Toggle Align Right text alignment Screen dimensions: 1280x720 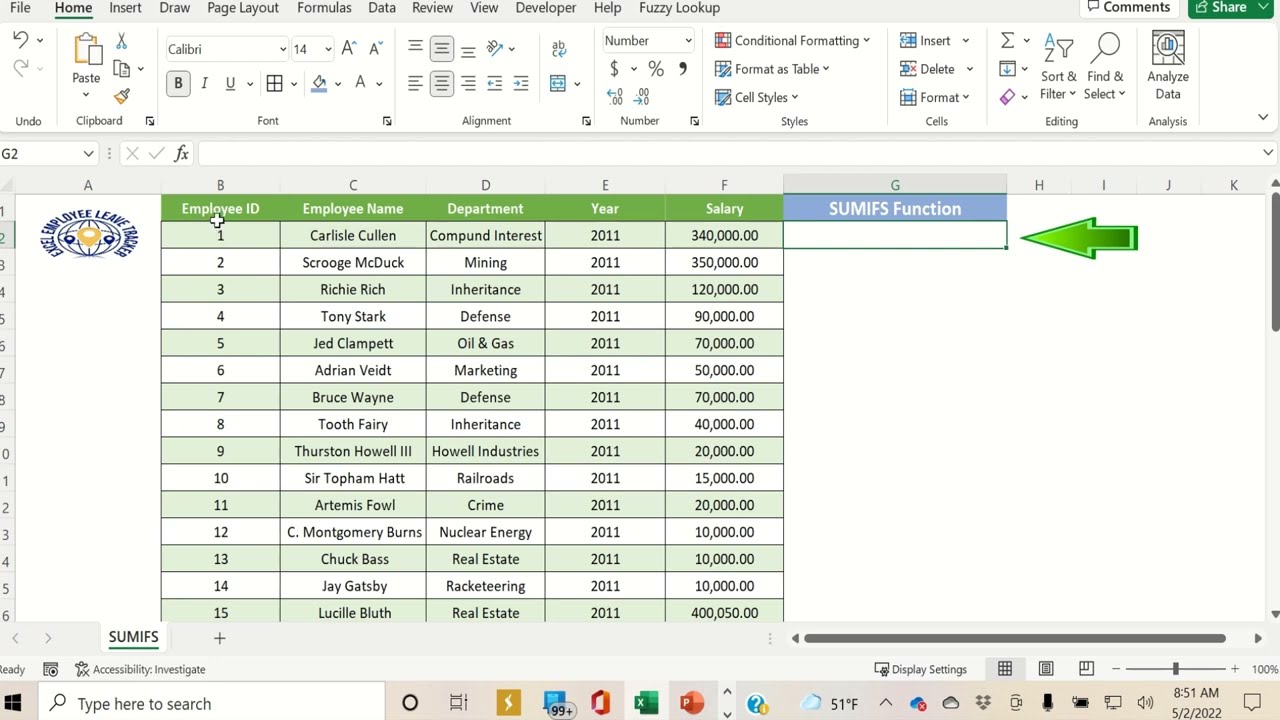[468, 84]
